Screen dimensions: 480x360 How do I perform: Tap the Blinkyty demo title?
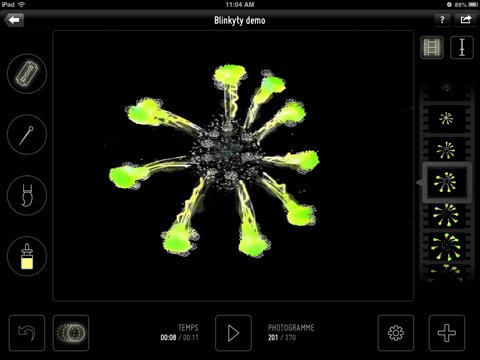[x=240, y=21]
